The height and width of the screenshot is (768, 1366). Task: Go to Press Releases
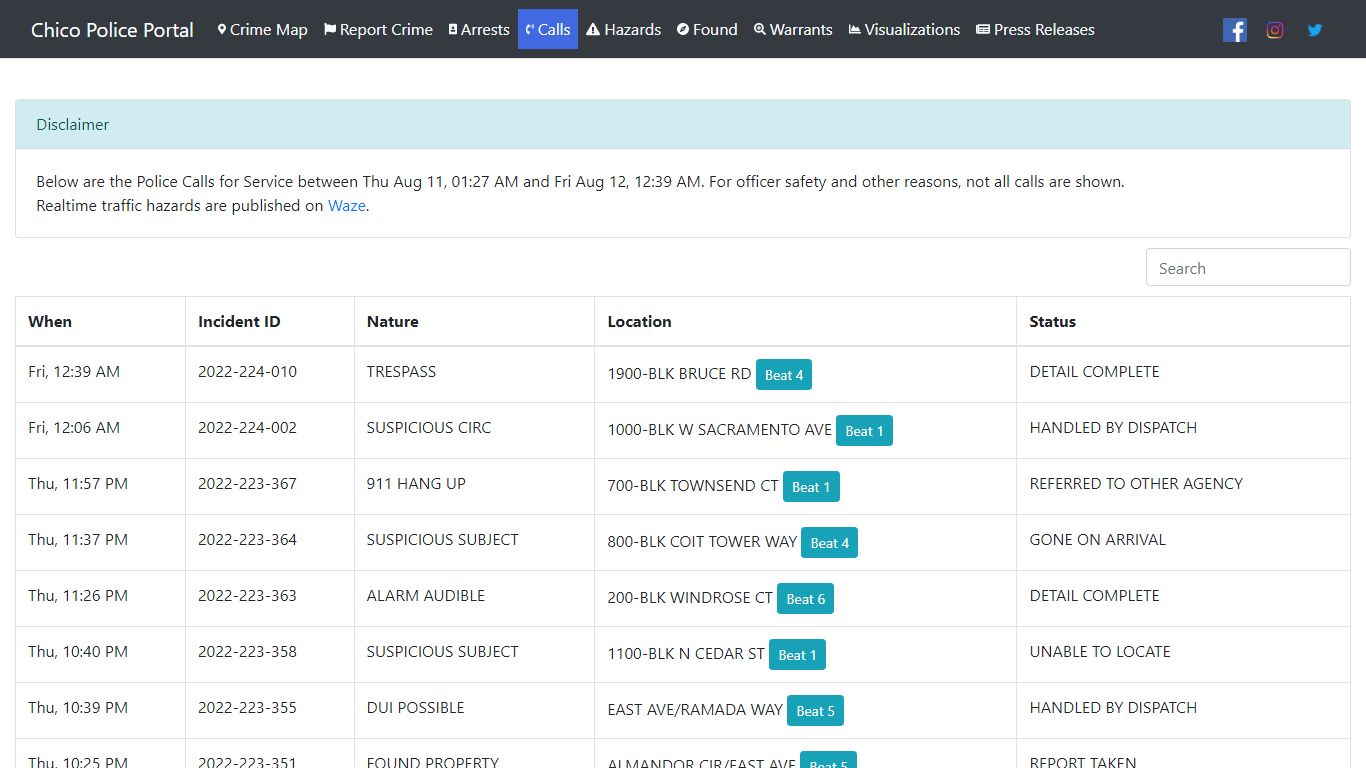pyautogui.click(x=1035, y=30)
